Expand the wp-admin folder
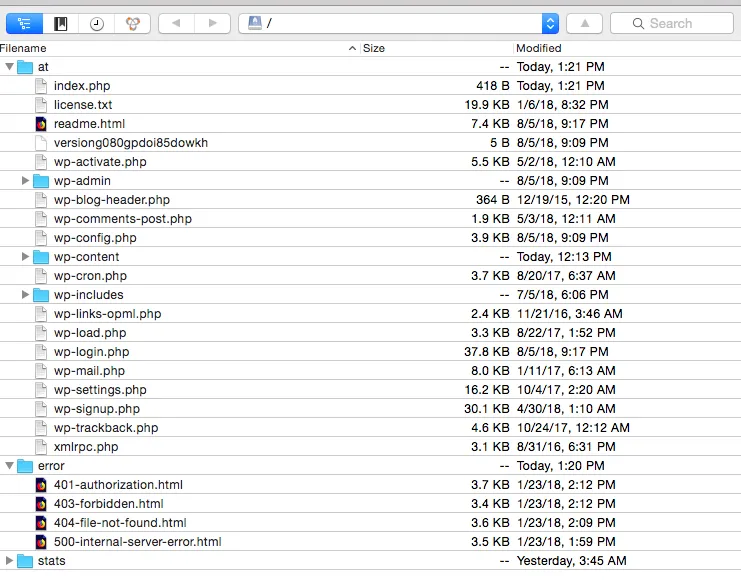 25,181
